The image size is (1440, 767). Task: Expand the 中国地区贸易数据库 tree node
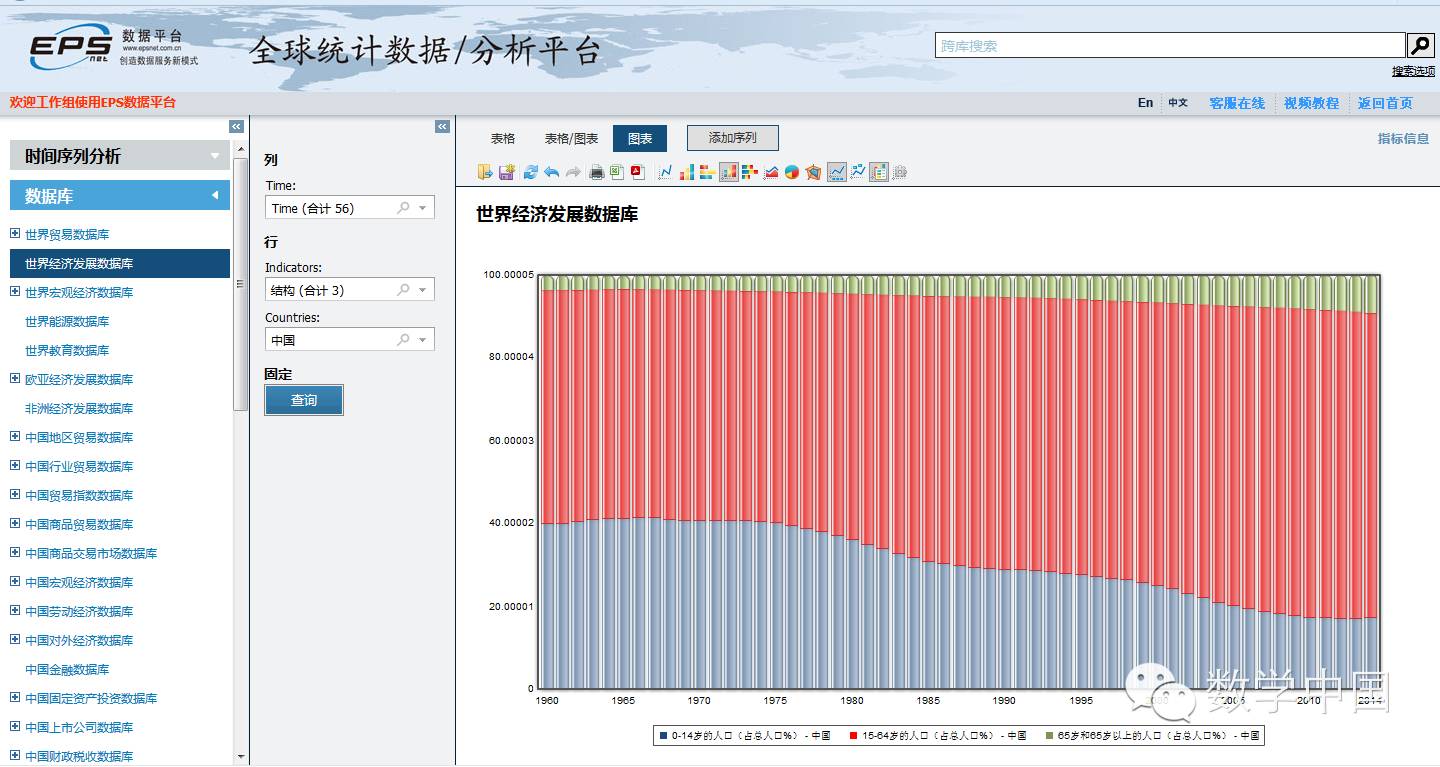15,437
